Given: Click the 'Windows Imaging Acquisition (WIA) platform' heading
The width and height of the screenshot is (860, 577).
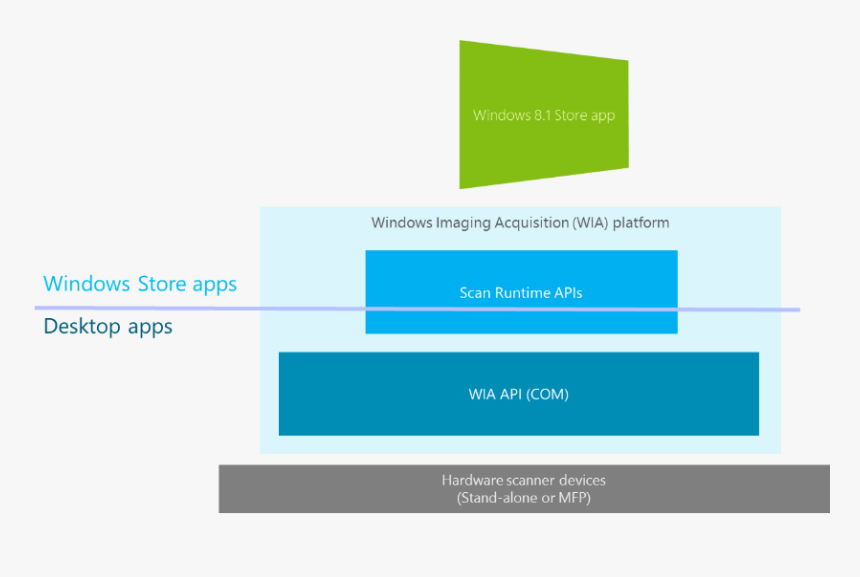Looking at the screenshot, I should point(520,223).
